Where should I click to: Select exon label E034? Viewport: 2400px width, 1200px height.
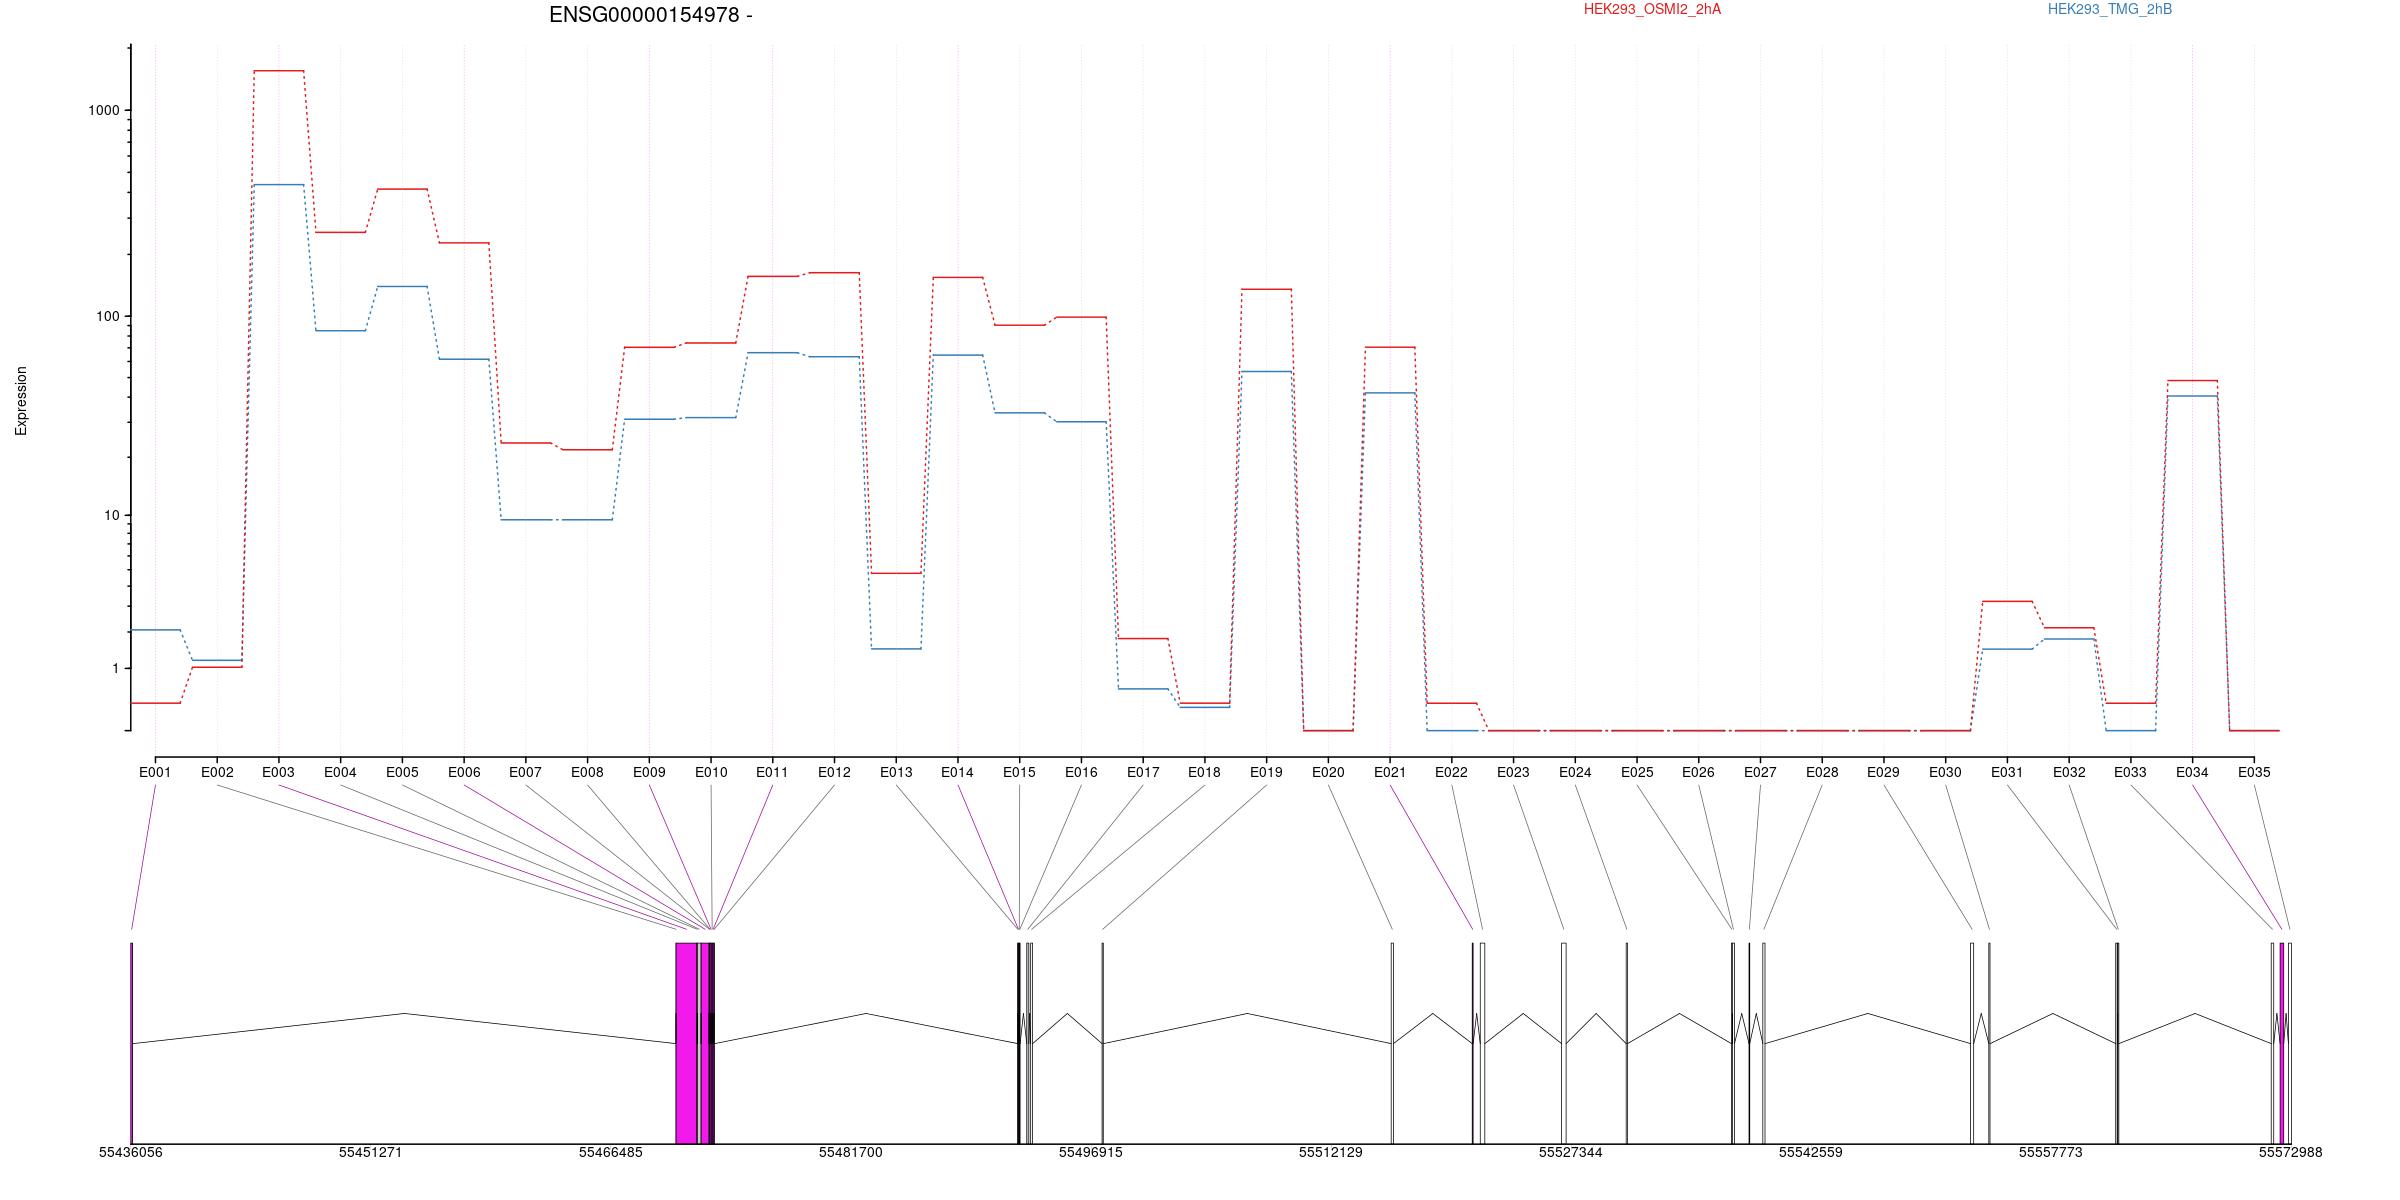click(x=2192, y=772)
